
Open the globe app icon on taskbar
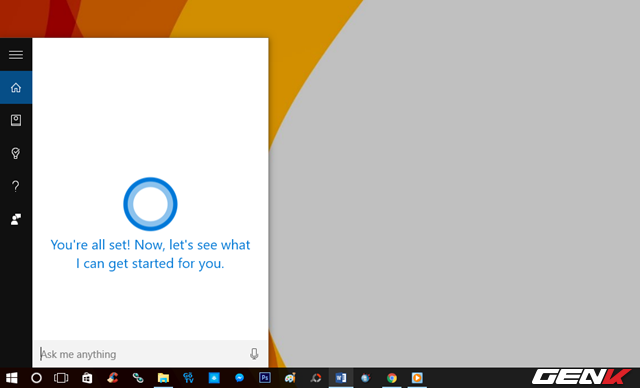(366, 378)
